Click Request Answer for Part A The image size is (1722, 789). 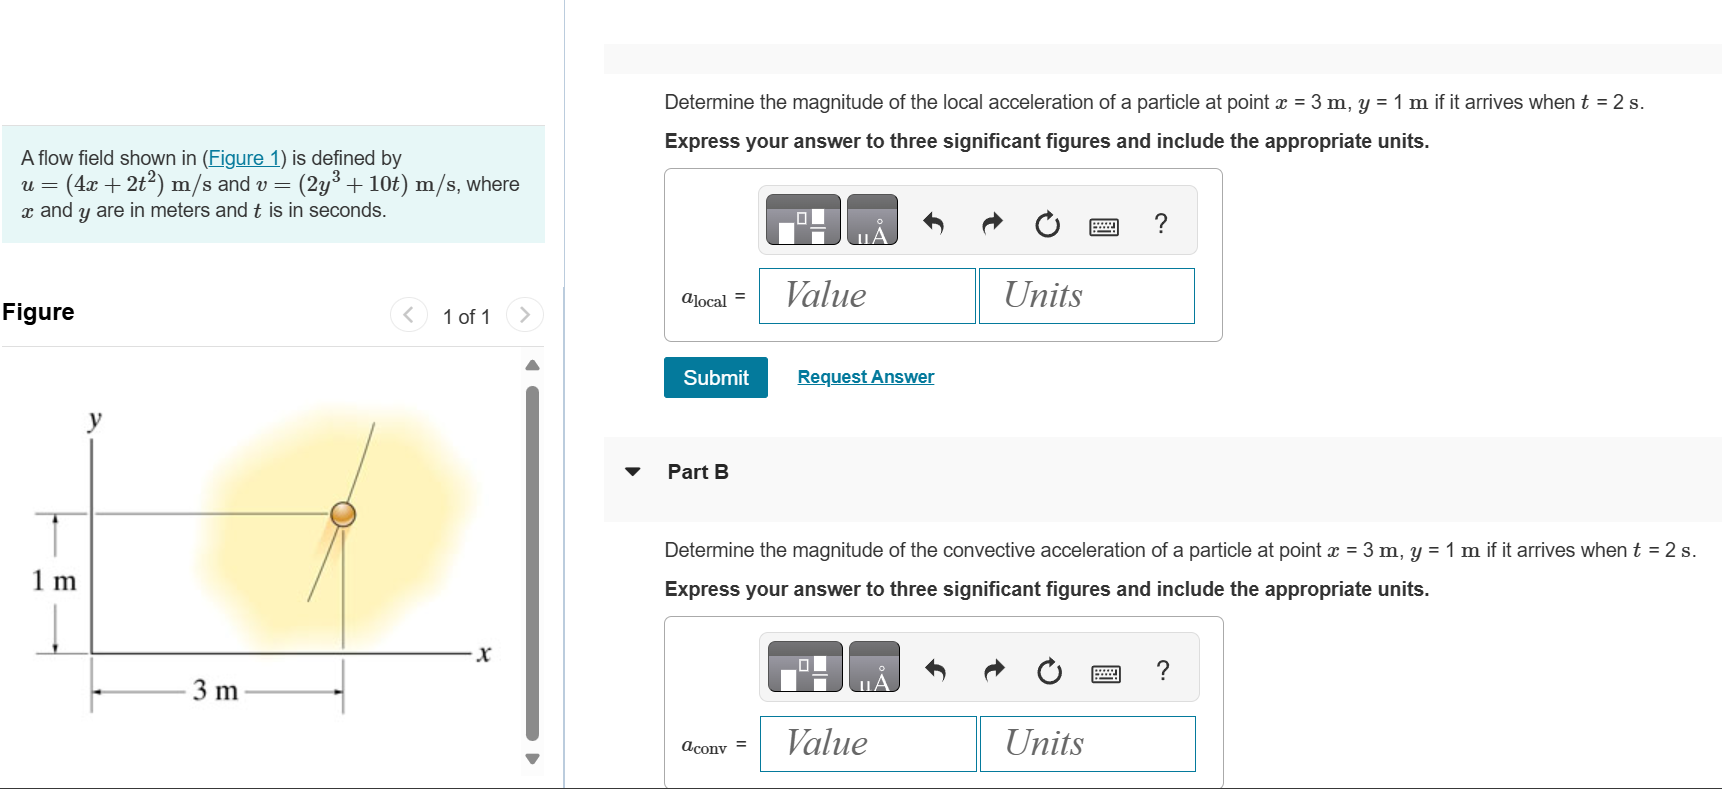(865, 377)
